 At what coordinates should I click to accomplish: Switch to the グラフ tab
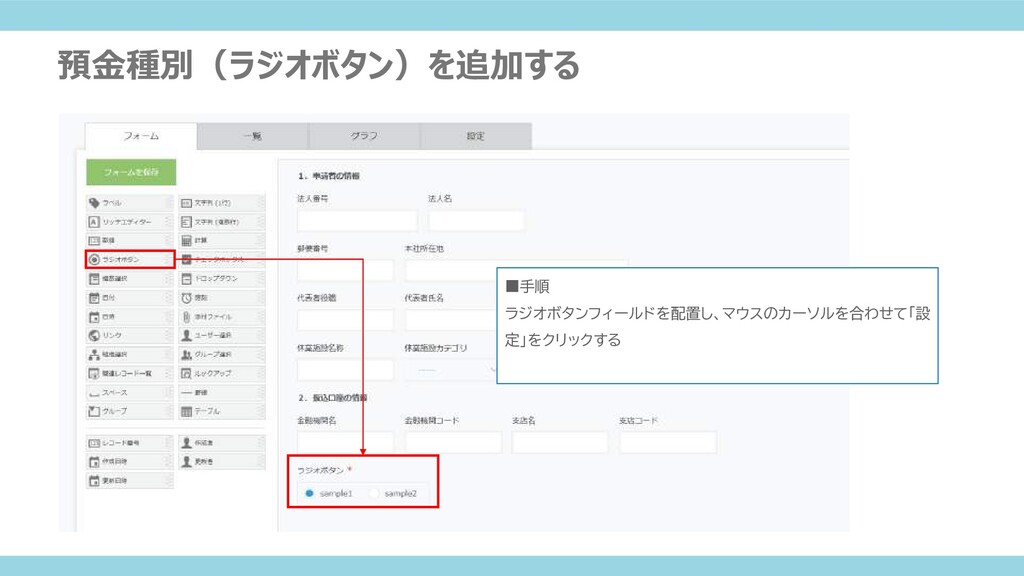[x=364, y=136]
